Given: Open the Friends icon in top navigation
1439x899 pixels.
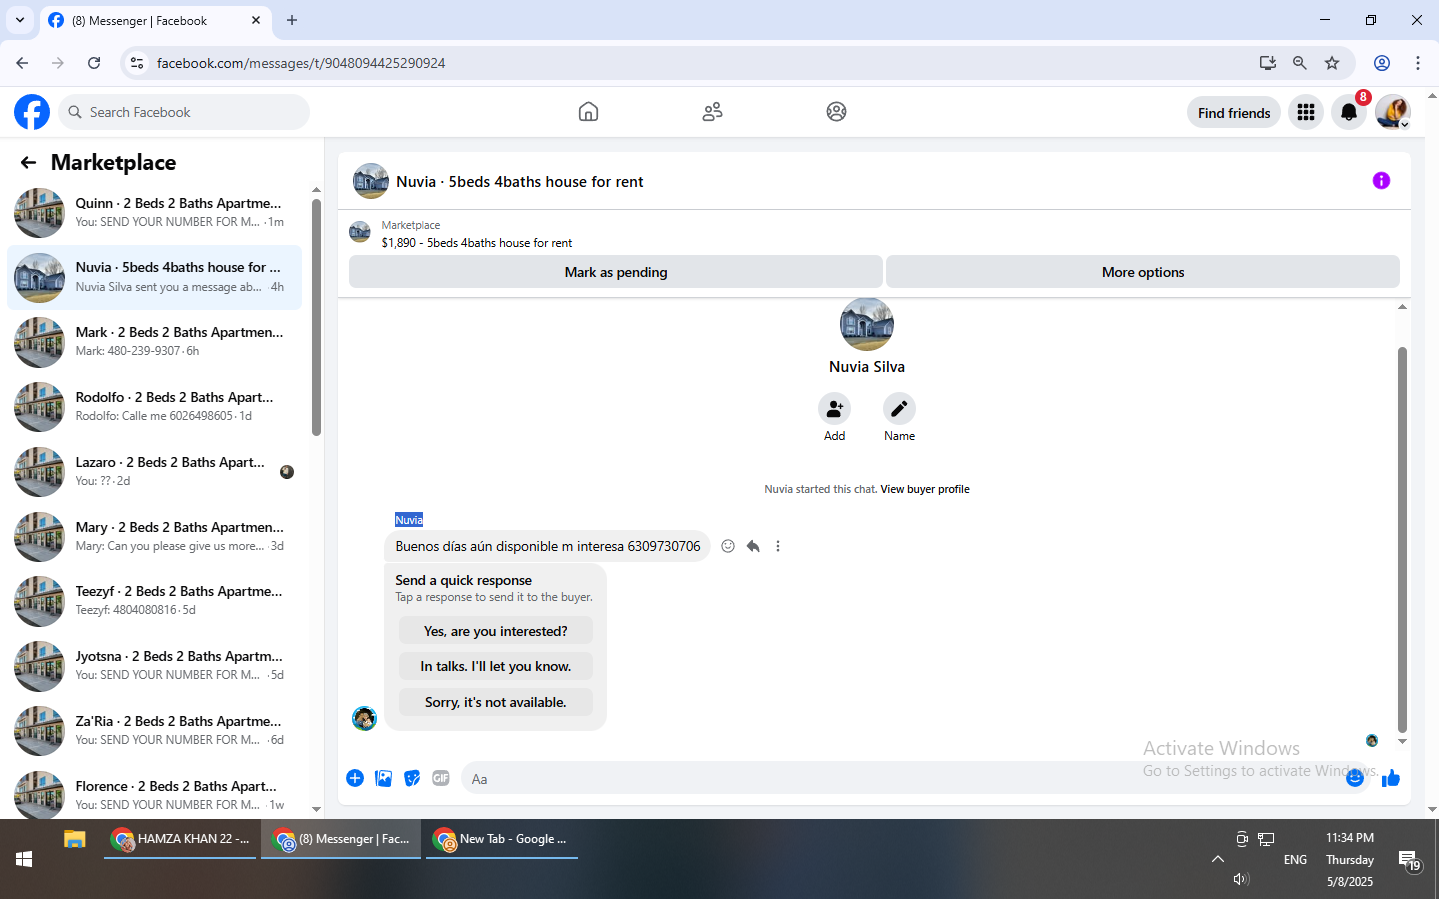Looking at the screenshot, I should point(712,112).
